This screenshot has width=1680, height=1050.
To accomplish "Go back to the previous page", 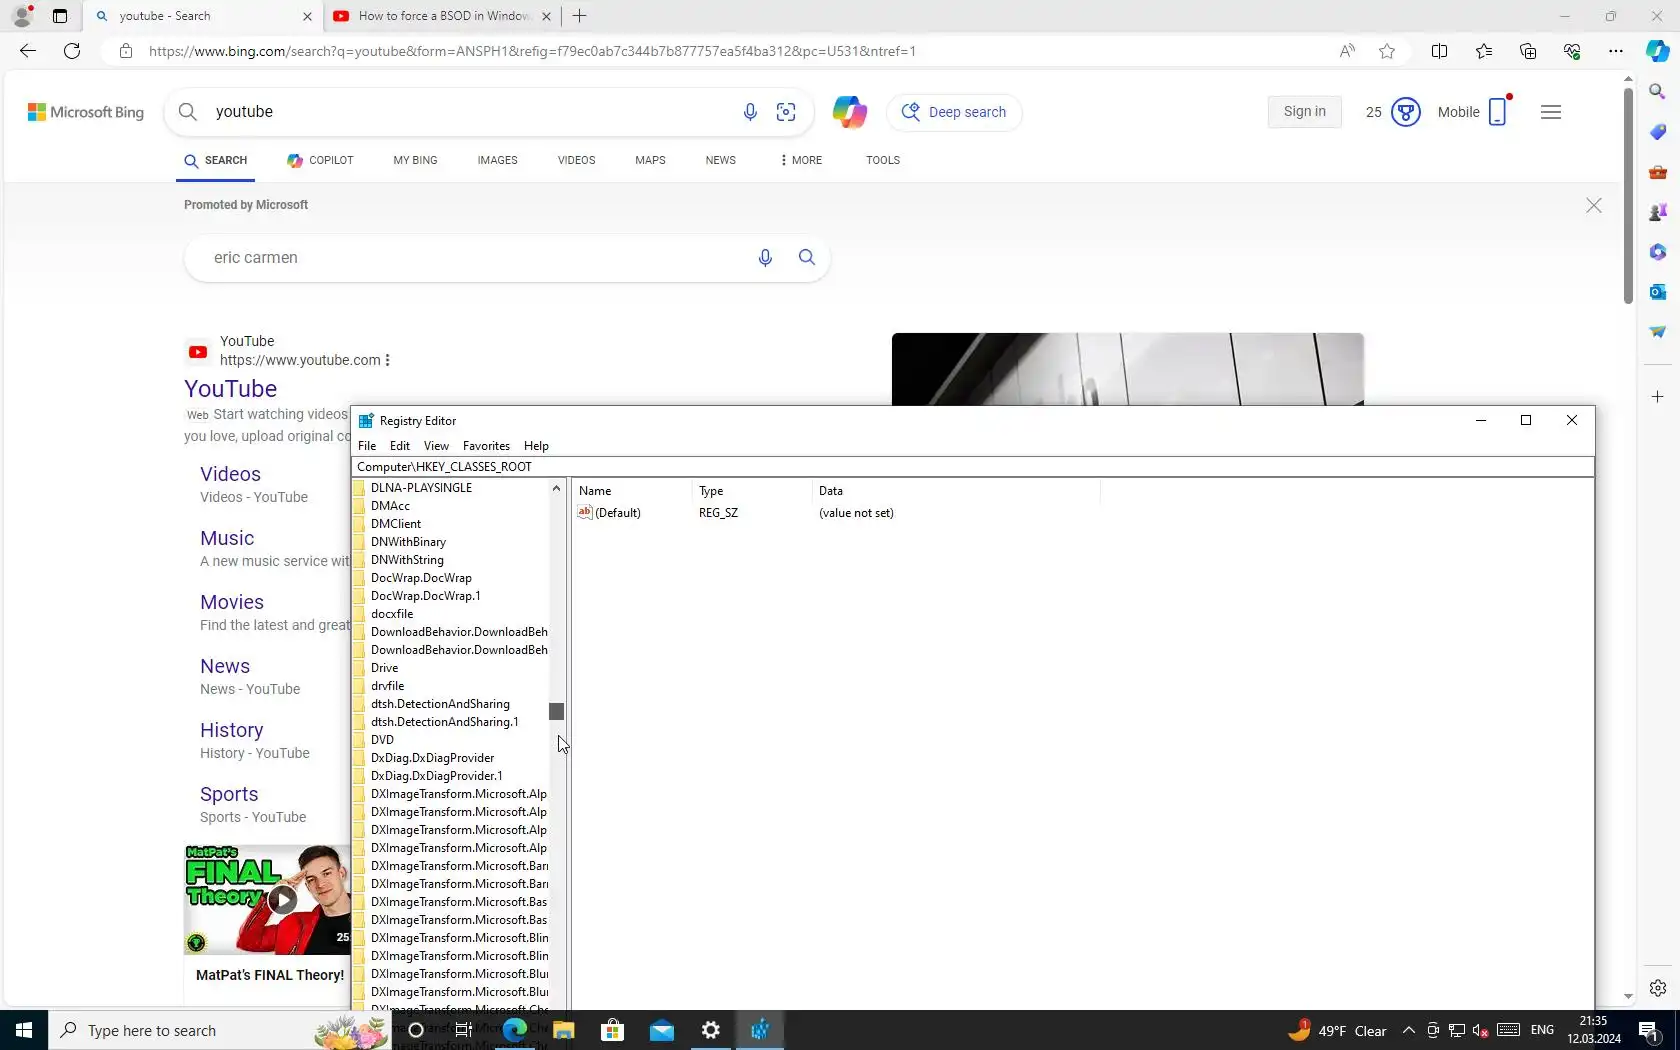I will 28,51.
